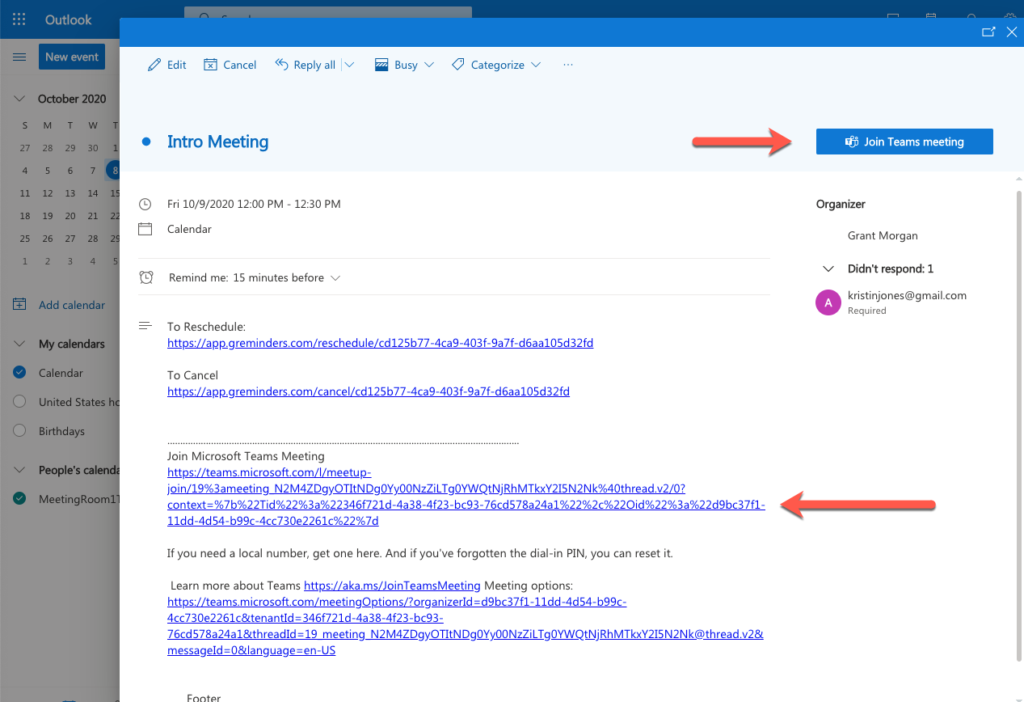Click the Teams icon on join button
The height and width of the screenshot is (702, 1024).
[851, 142]
